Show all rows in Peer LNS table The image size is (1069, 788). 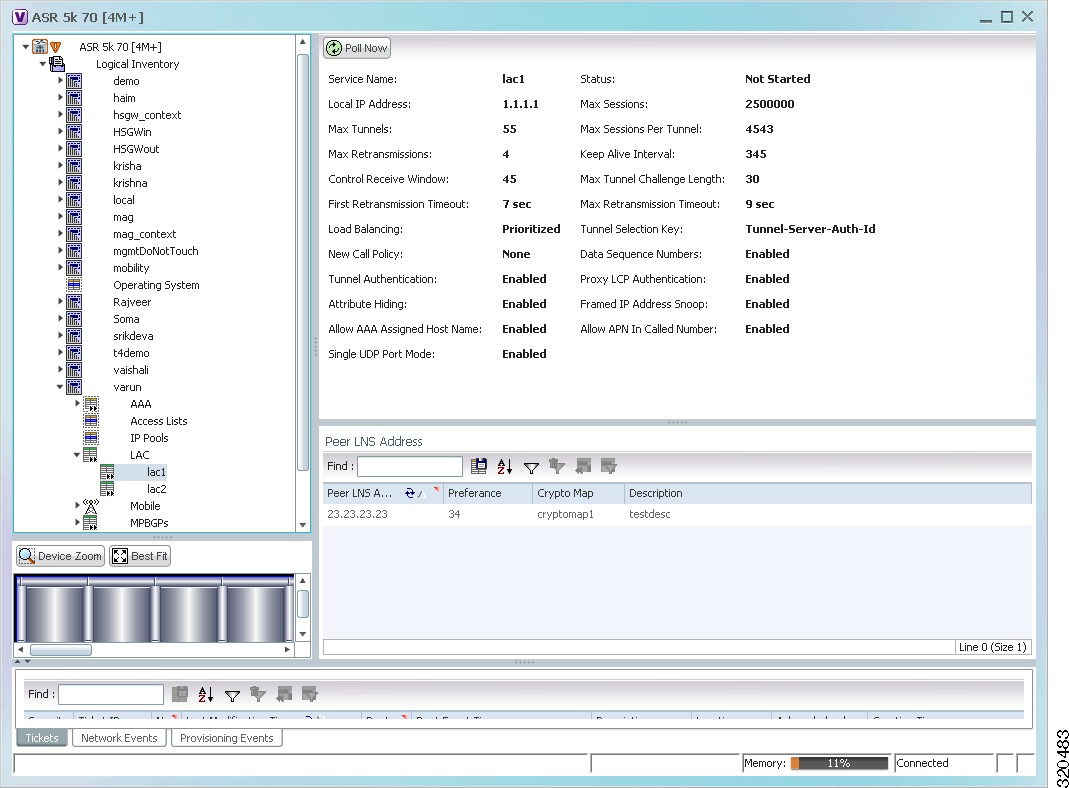(583, 466)
